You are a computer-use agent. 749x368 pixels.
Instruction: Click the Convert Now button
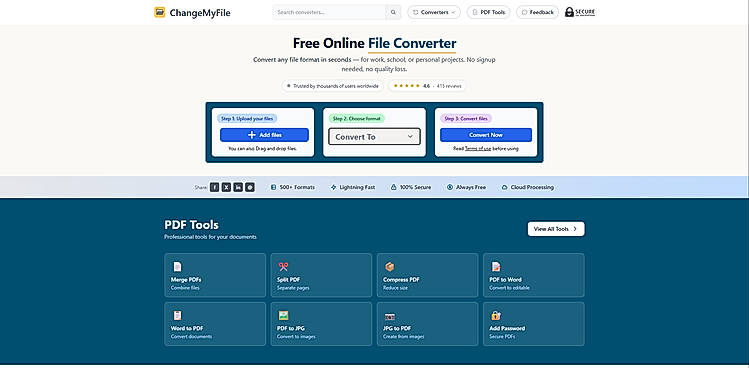pyautogui.click(x=486, y=135)
